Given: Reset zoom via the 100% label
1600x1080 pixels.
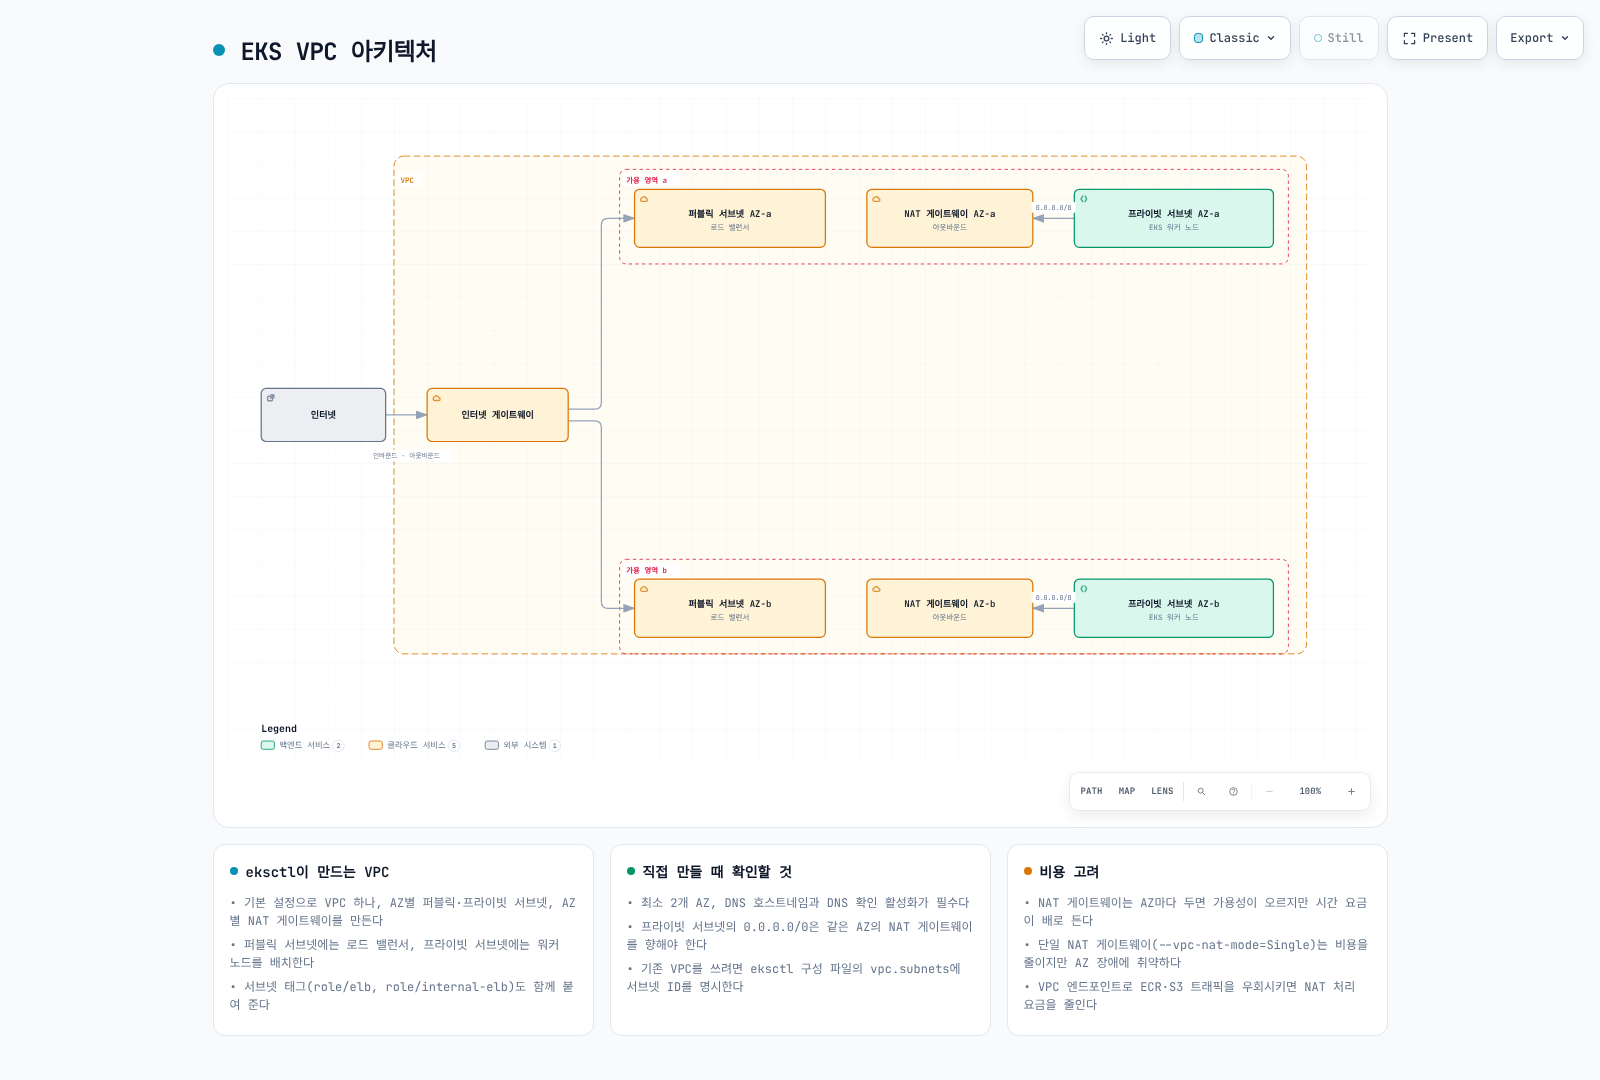Looking at the screenshot, I should (x=1310, y=791).
